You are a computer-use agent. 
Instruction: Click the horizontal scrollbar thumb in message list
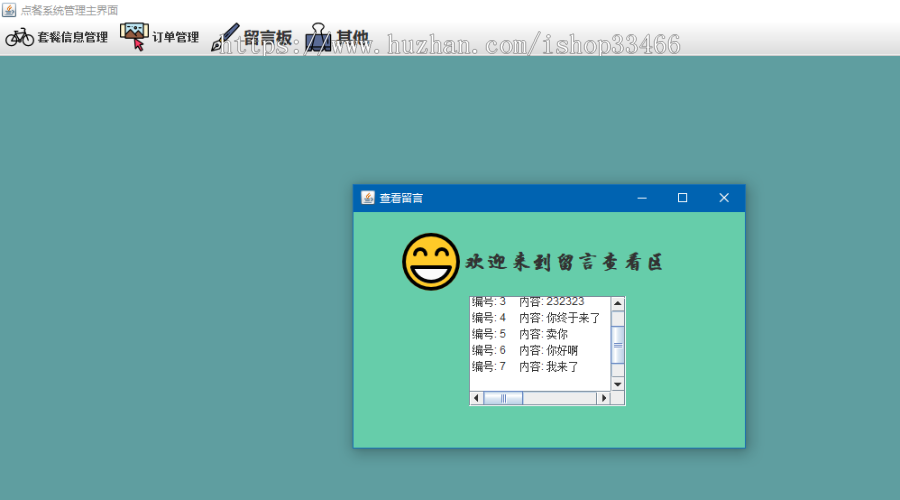click(503, 398)
